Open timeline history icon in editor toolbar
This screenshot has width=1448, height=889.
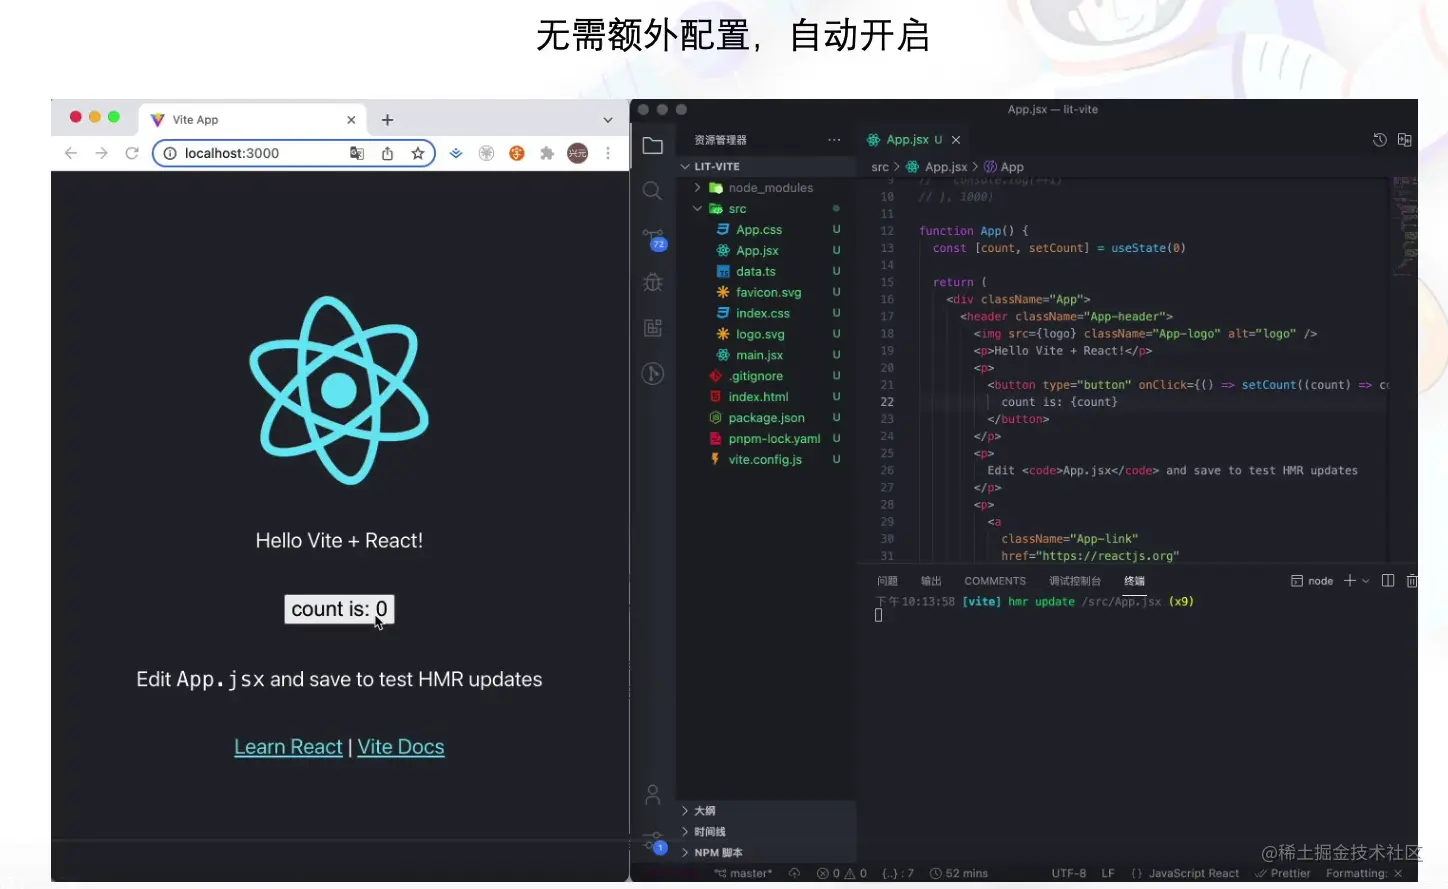click(1380, 140)
